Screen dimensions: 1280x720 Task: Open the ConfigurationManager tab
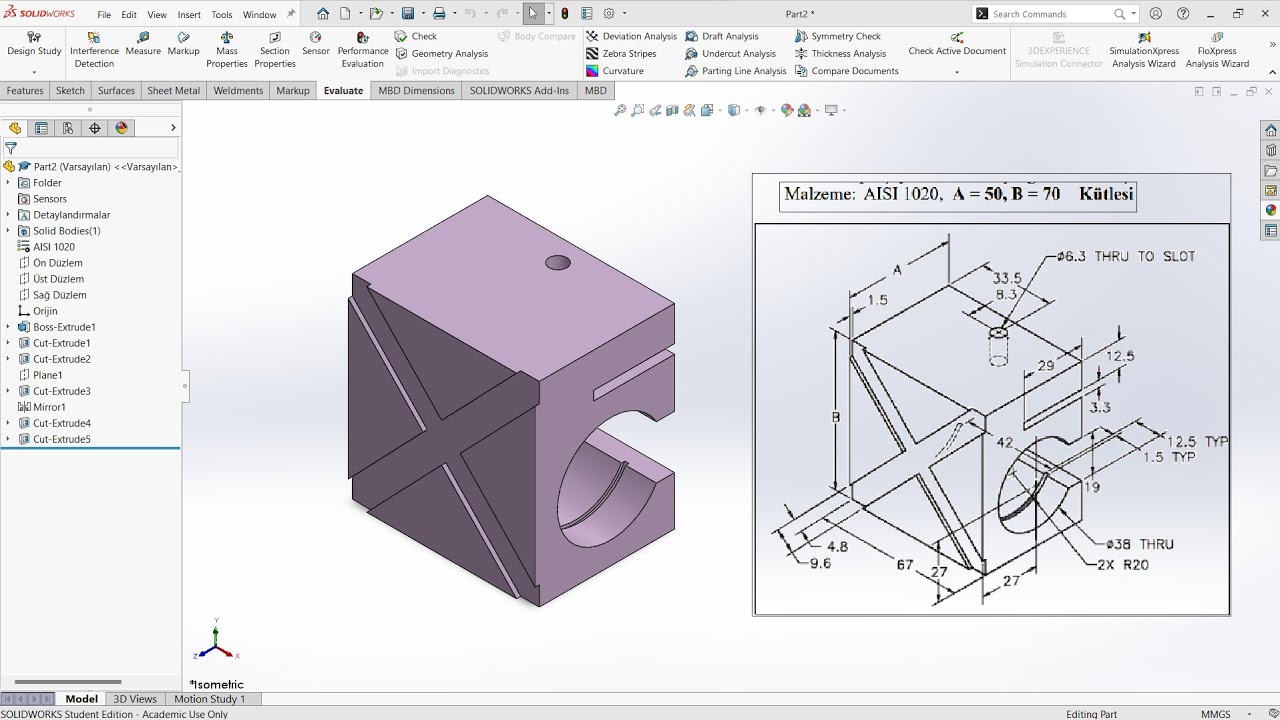[68, 128]
